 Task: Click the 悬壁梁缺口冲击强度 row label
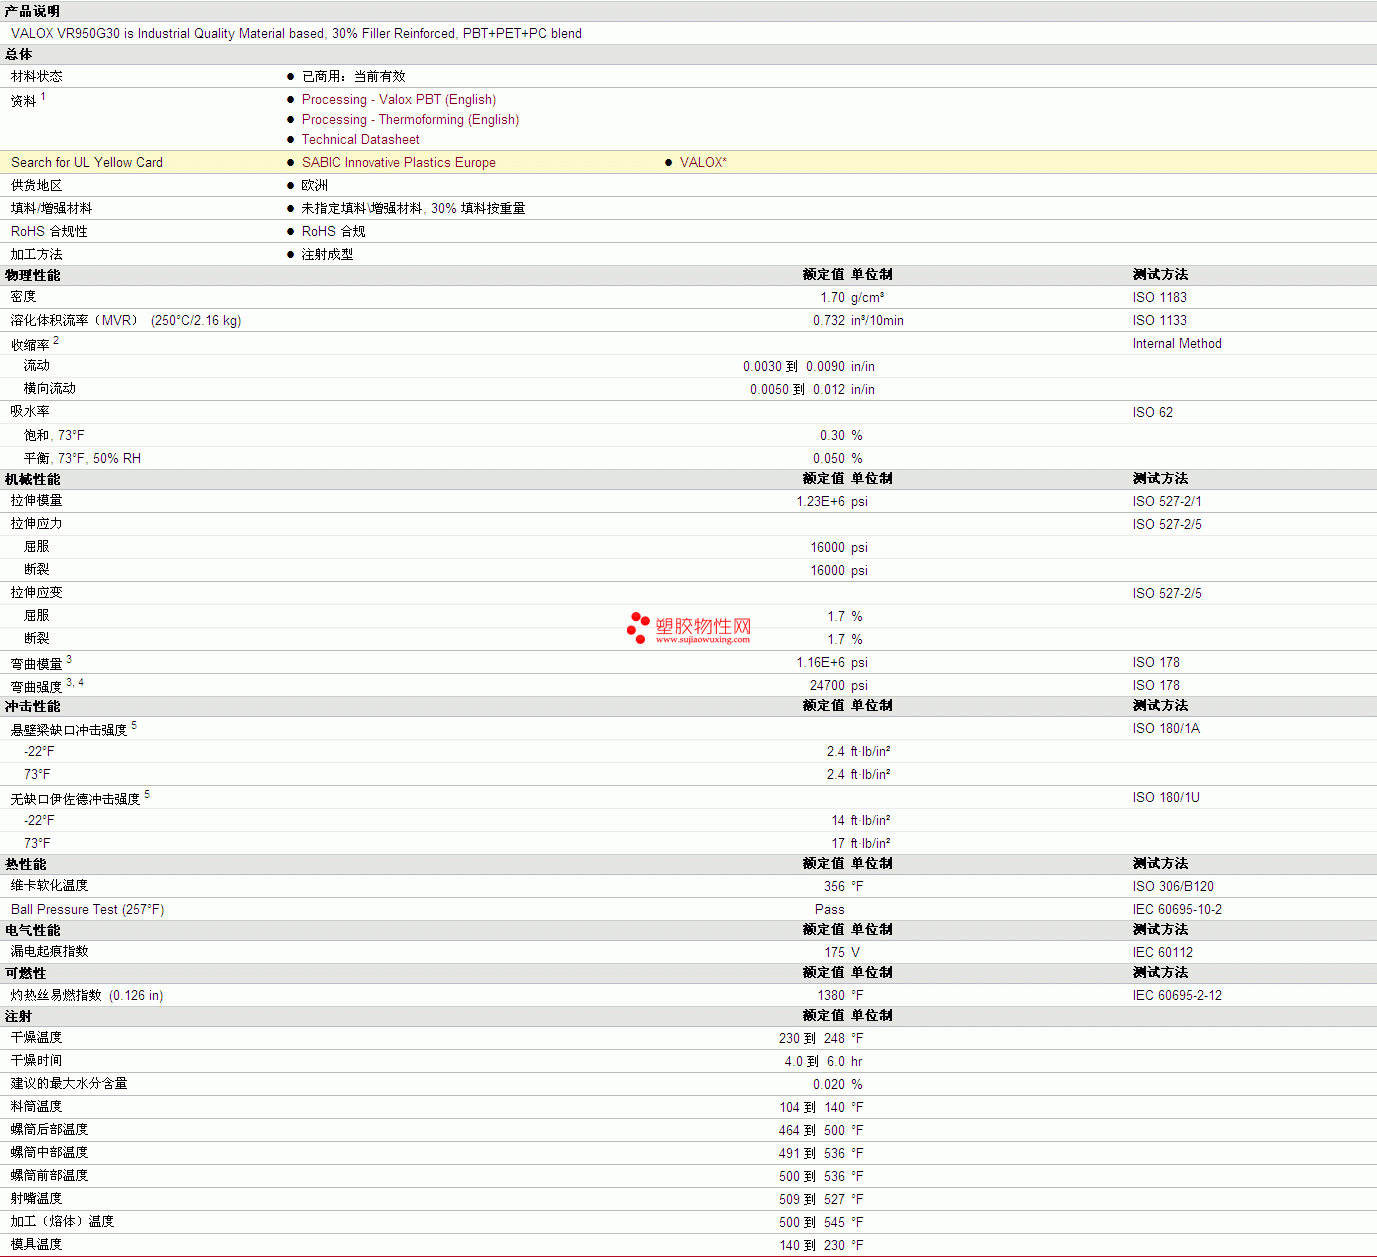pos(69,731)
